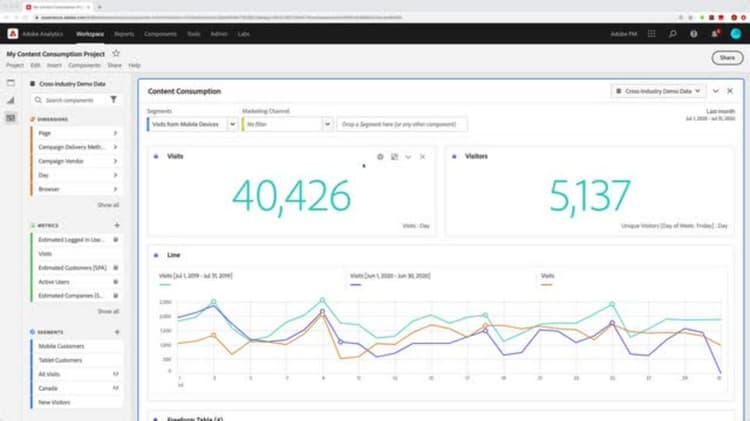Screen dimensions: 750x421
Task: Expand the Campaign Vendor dimension arrow
Action: point(115,161)
